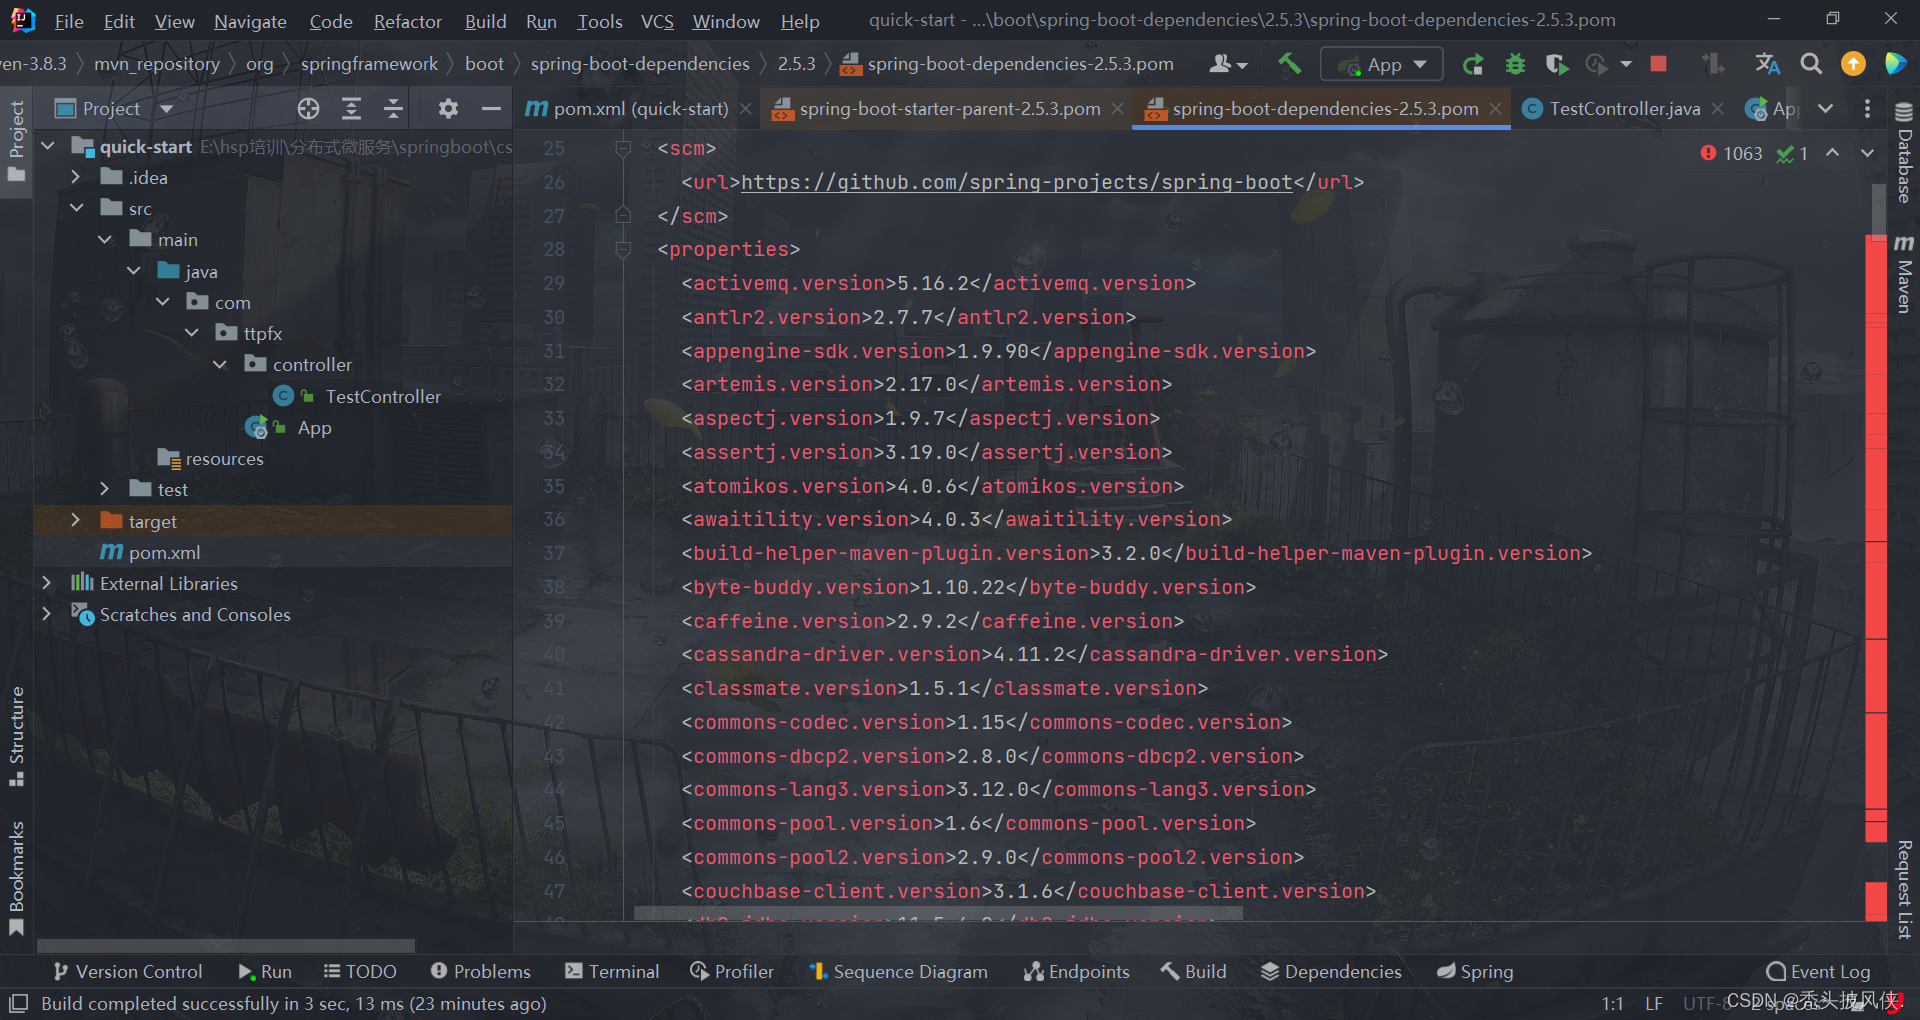Open the Request List side panel
This screenshot has width=1920, height=1020.
1904,889
